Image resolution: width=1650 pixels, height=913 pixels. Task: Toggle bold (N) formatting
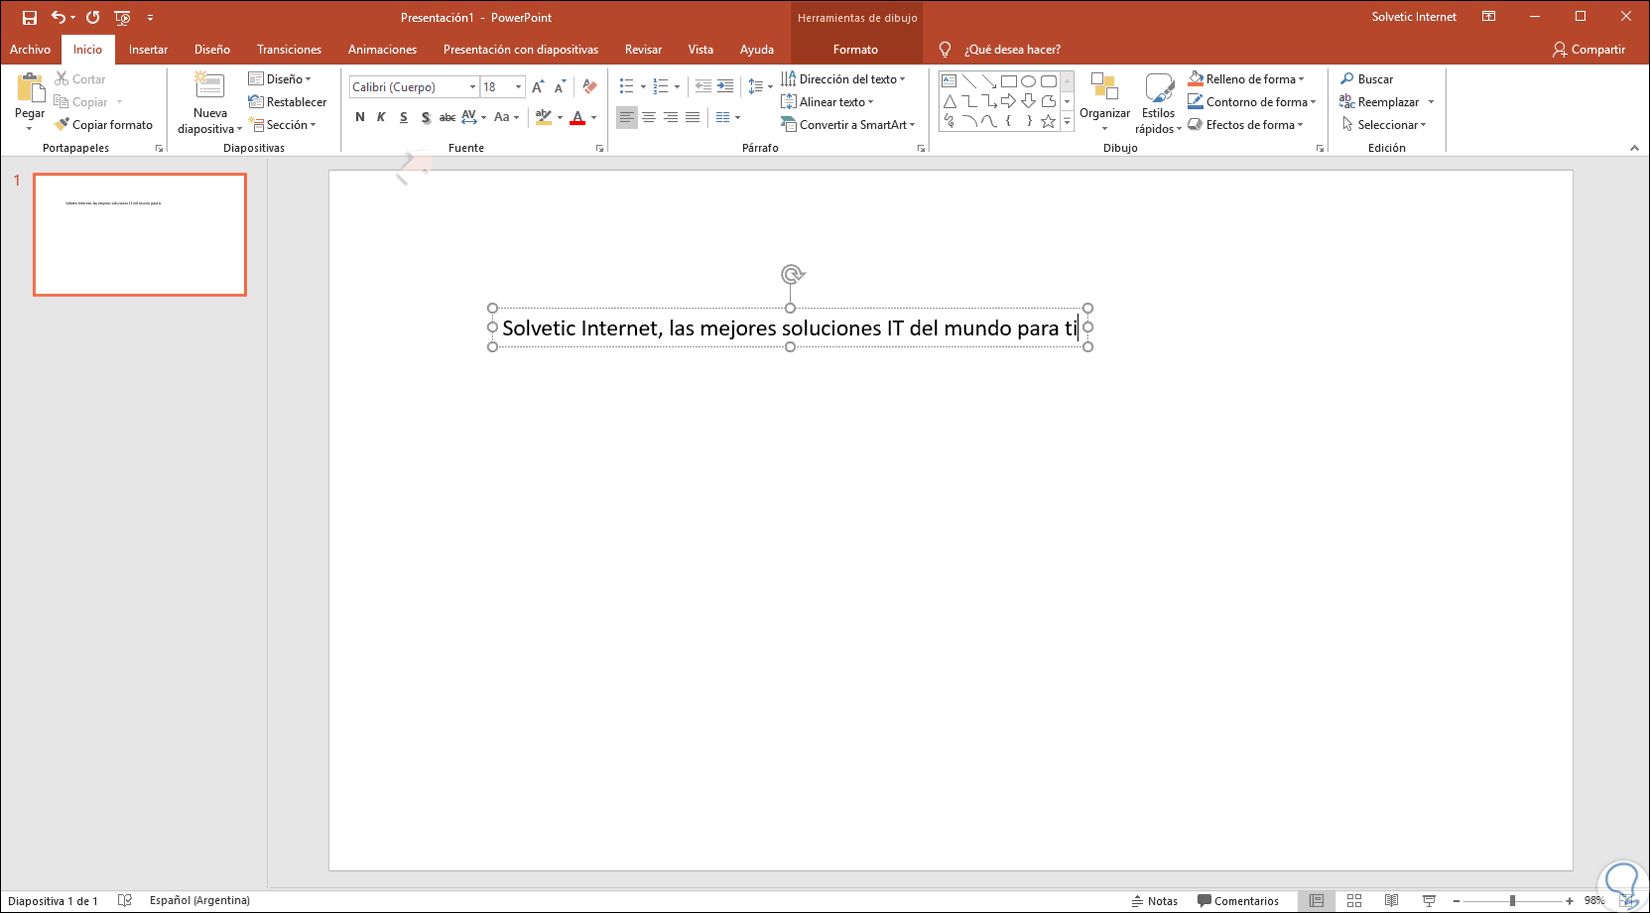tap(360, 118)
